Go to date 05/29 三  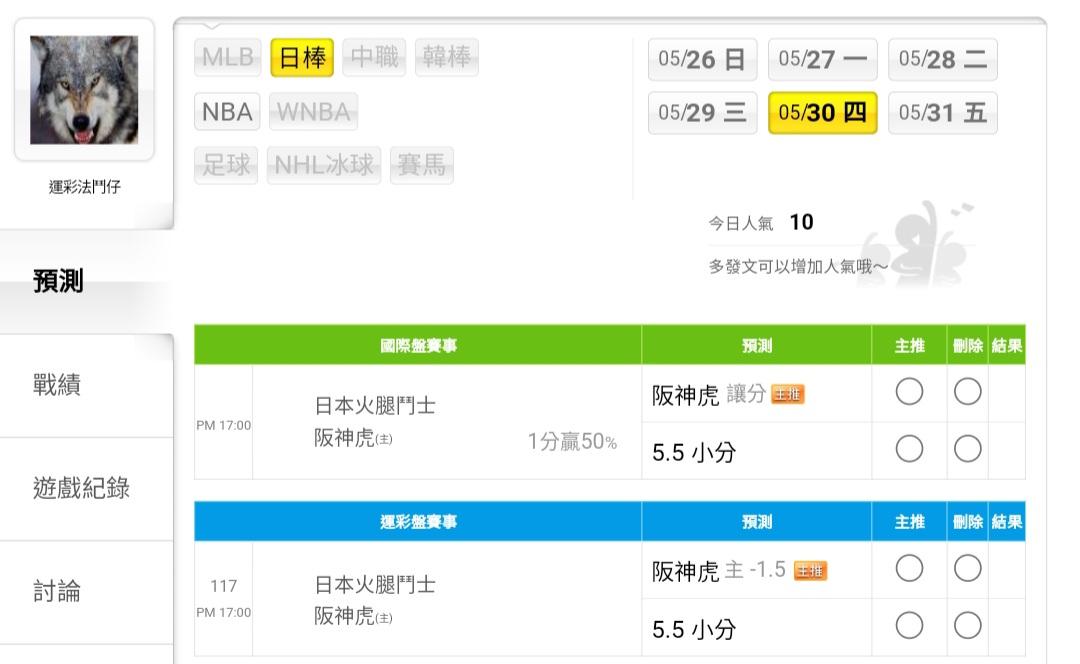702,113
